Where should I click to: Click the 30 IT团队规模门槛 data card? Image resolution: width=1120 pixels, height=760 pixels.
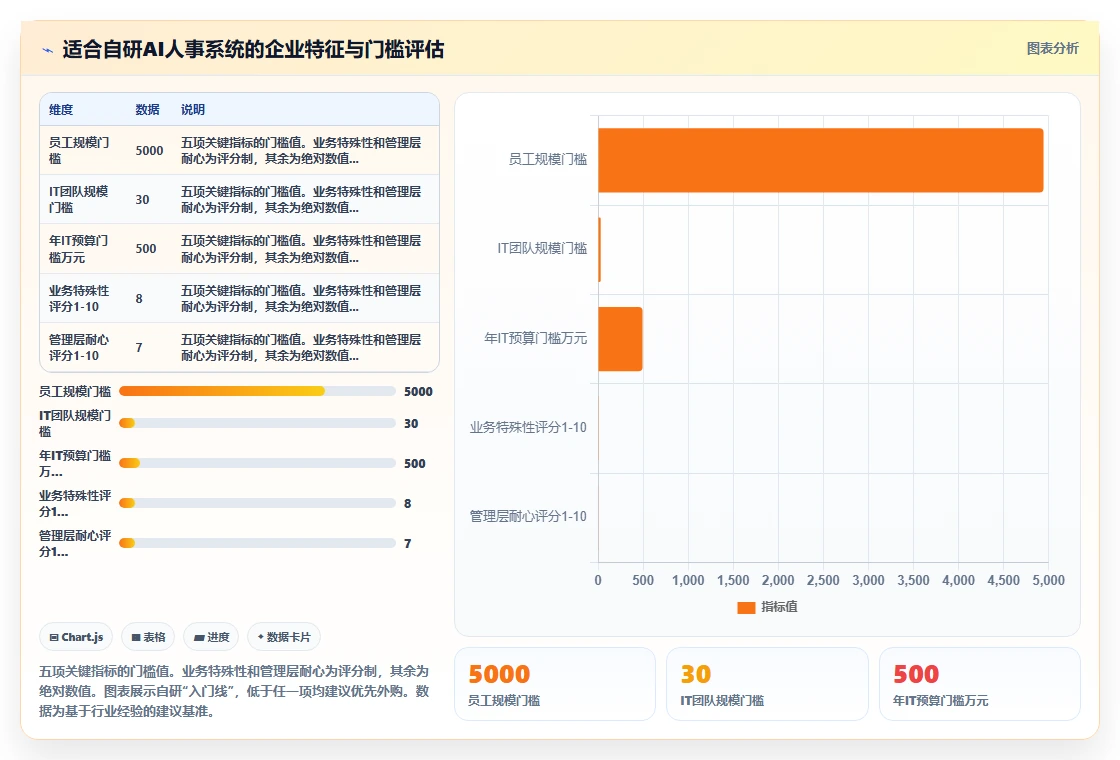tap(767, 684)
